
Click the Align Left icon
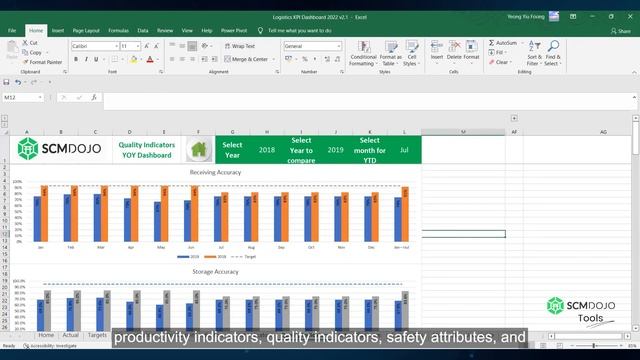coord(172,59)
